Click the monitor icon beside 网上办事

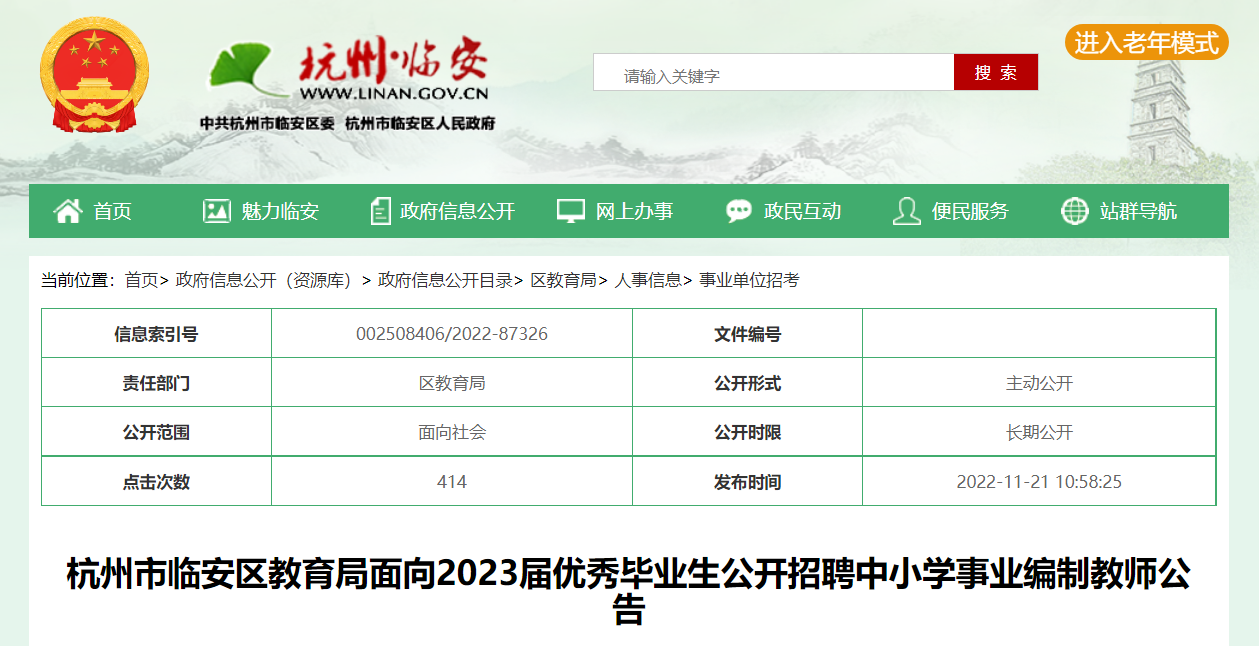[571, 211]
